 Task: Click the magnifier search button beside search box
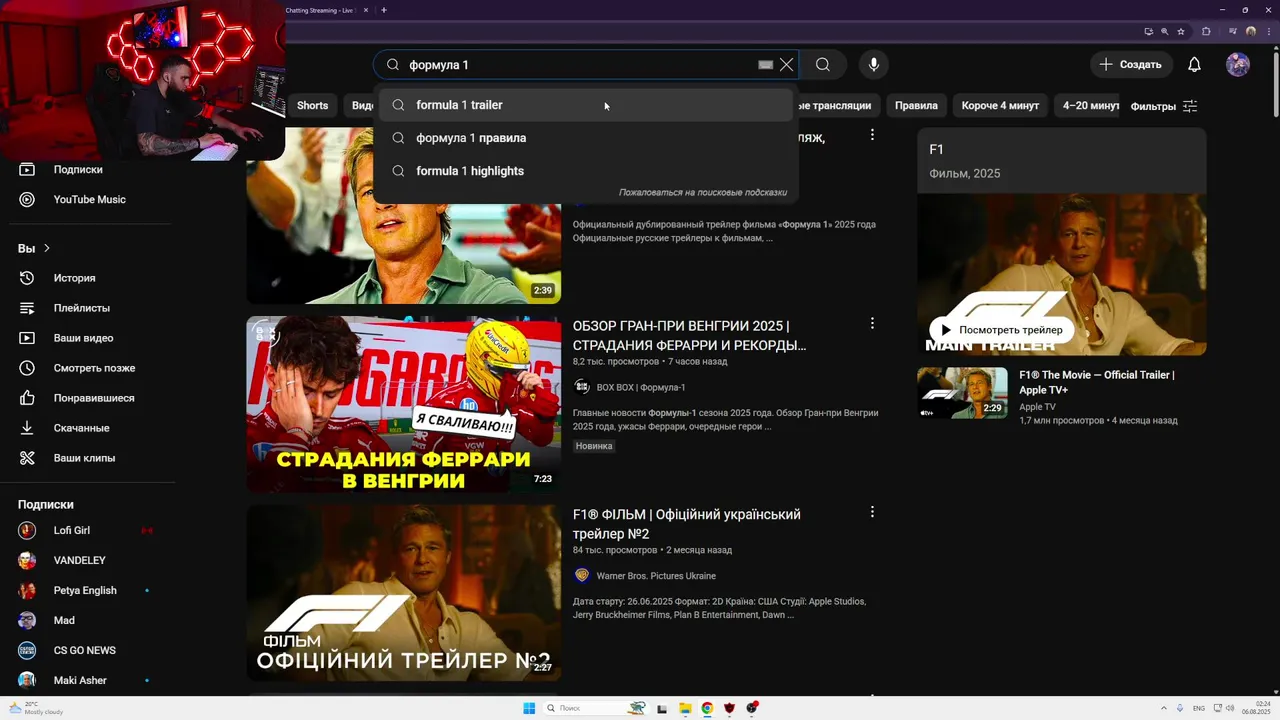(x=822, y=65)
